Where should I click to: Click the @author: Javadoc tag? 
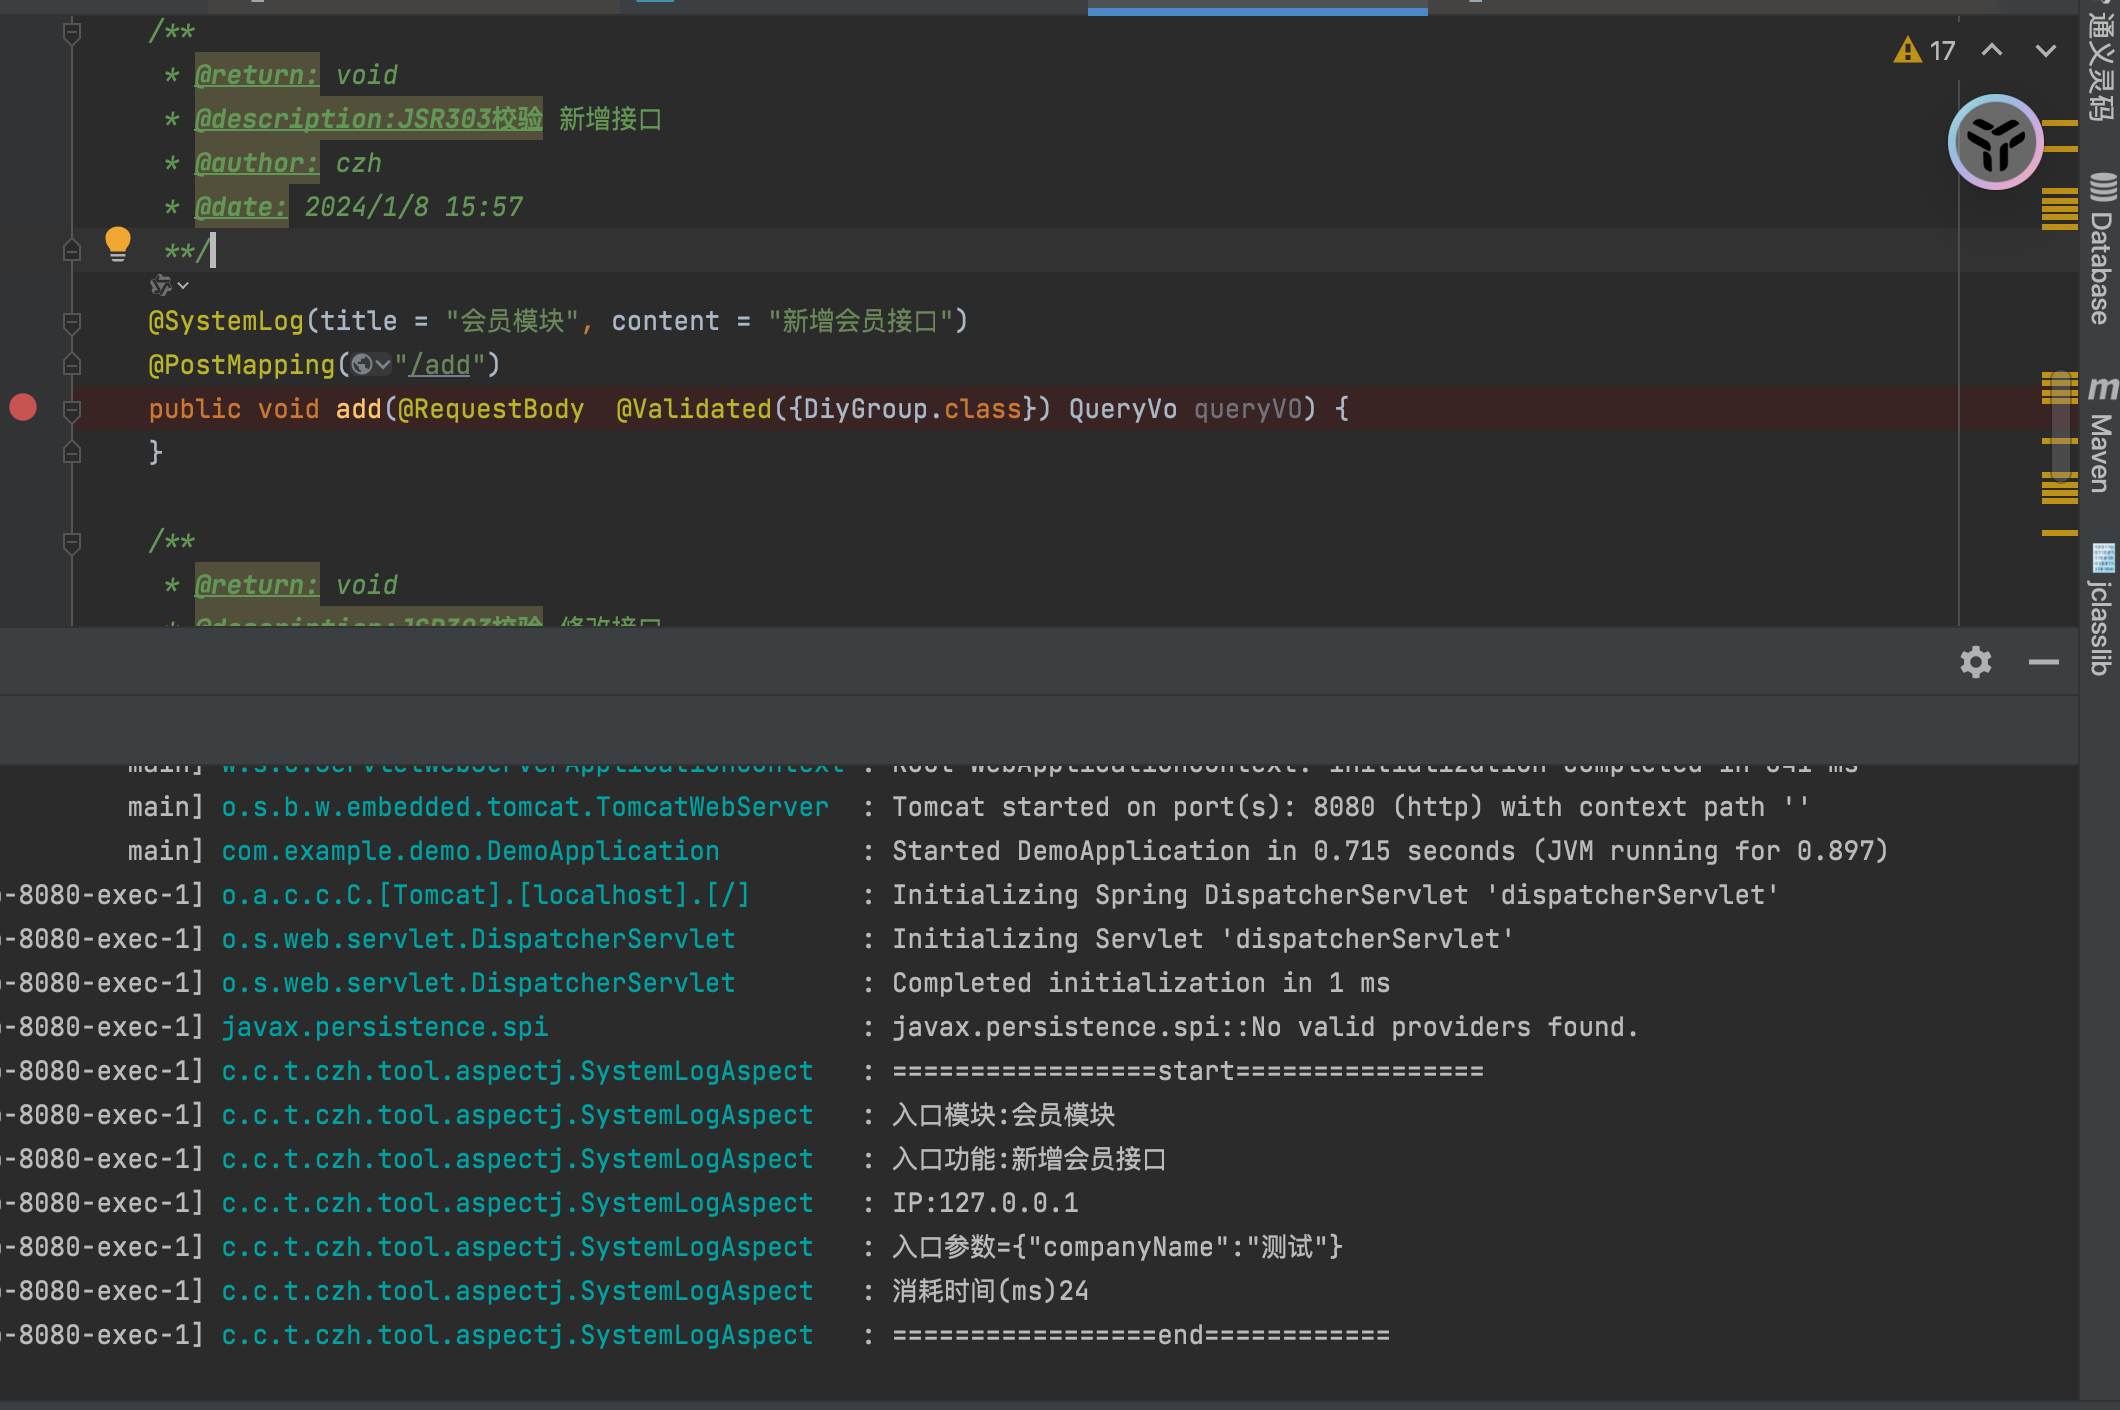tap(257, 163)
